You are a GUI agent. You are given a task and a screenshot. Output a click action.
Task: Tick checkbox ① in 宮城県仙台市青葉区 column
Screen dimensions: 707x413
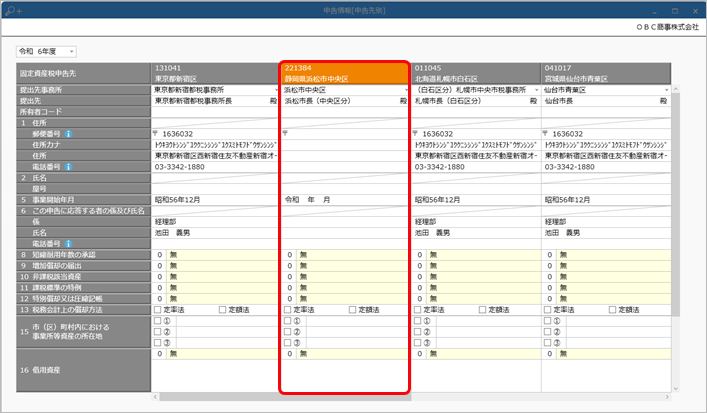pyautogui.click(x=547, y=321)
